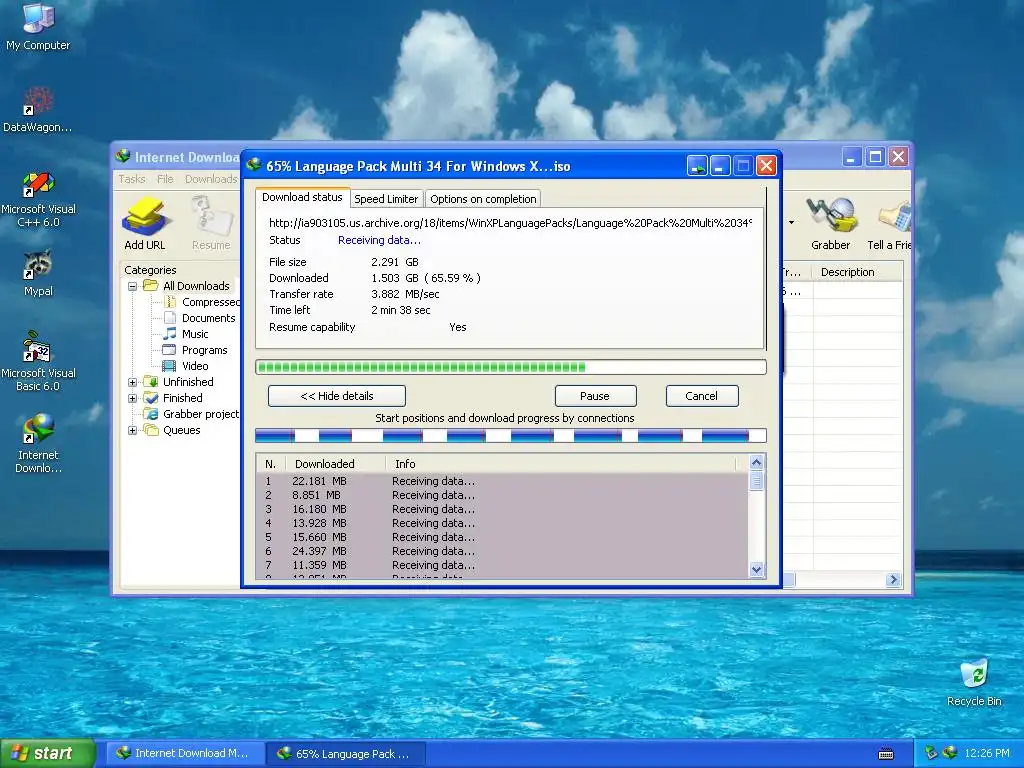Select connection 1 row with 22.181 MB
Viewport: 1024px width, 768px height.
pos(503,481)
